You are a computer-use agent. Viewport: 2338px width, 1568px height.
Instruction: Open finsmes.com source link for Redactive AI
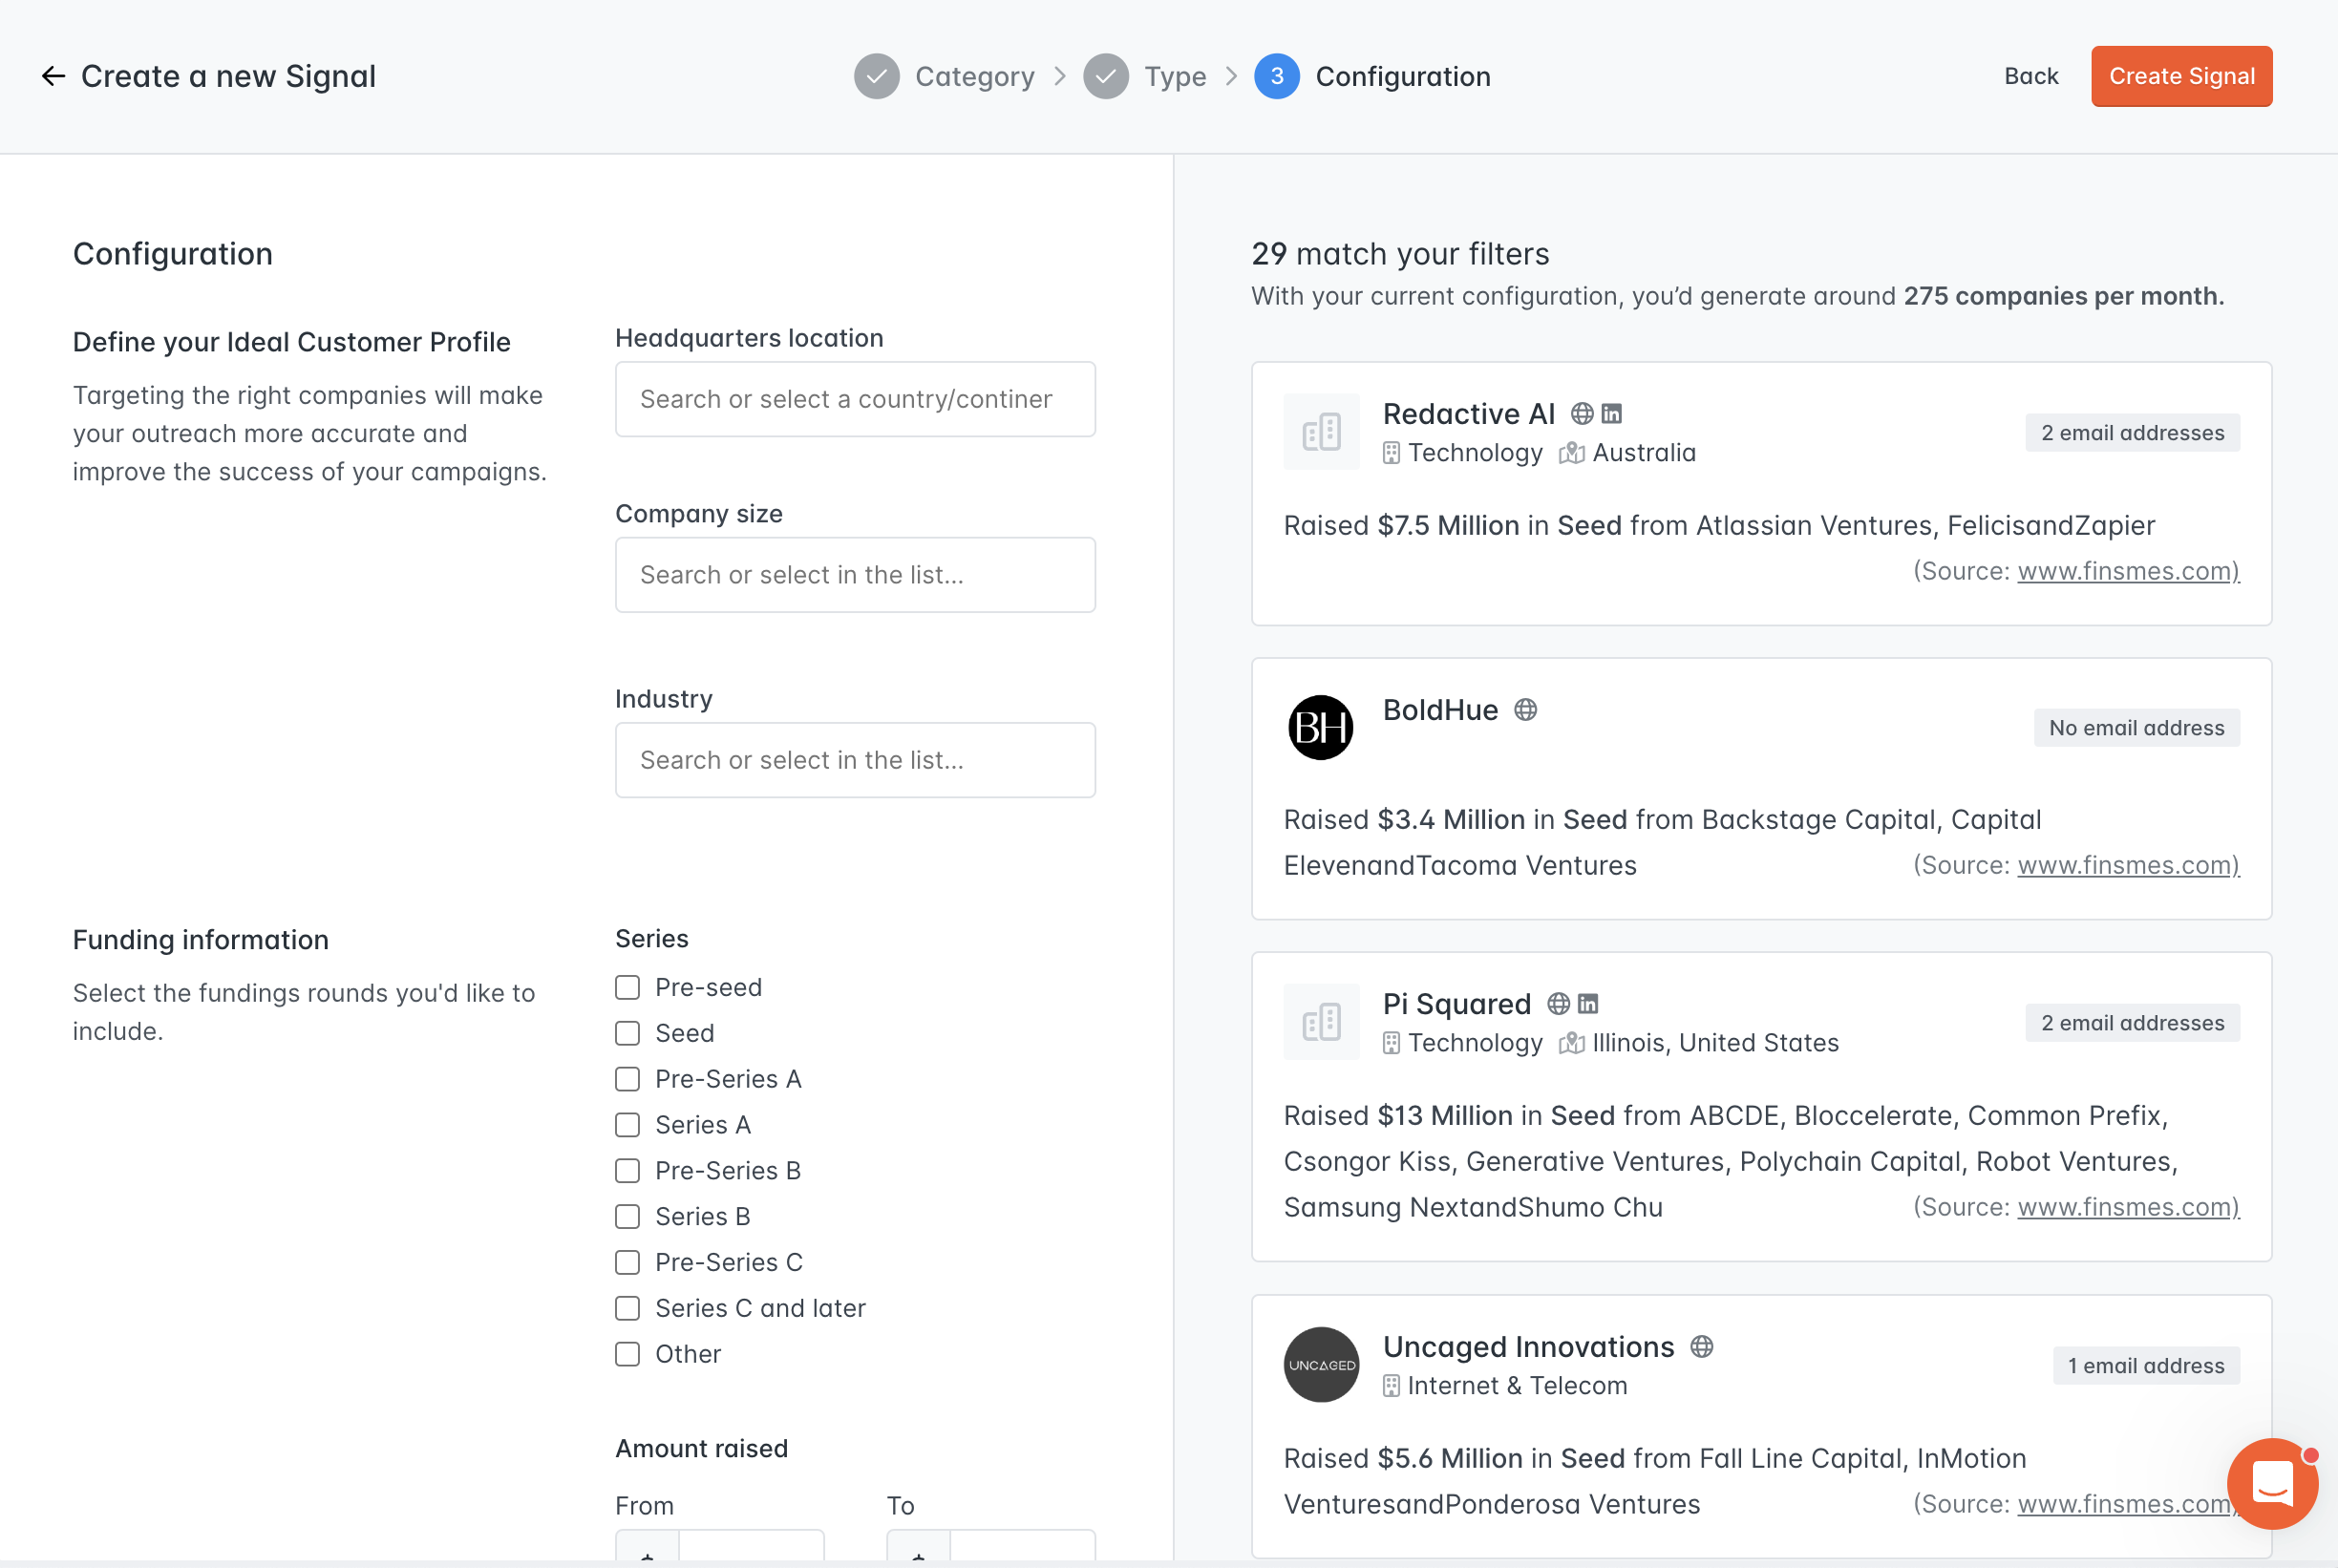tap(2127, 571)
